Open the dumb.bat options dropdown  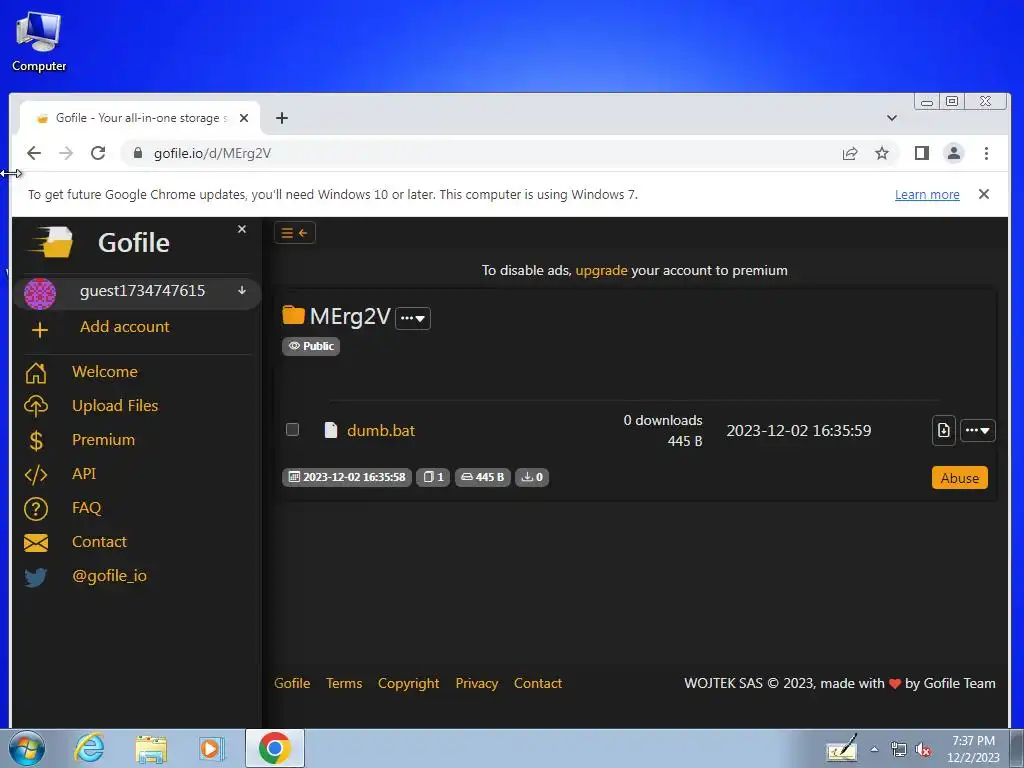[x=978, y=430]
